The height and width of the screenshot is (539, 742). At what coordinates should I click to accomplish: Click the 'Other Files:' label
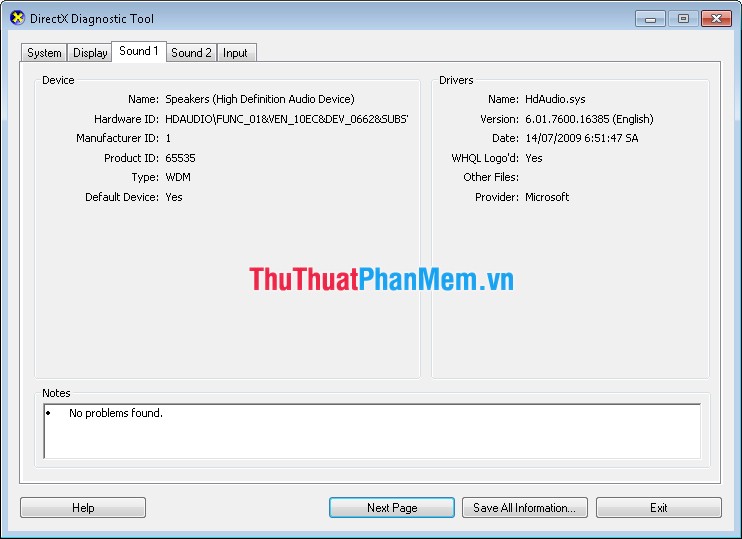click(x=491, y=177)
